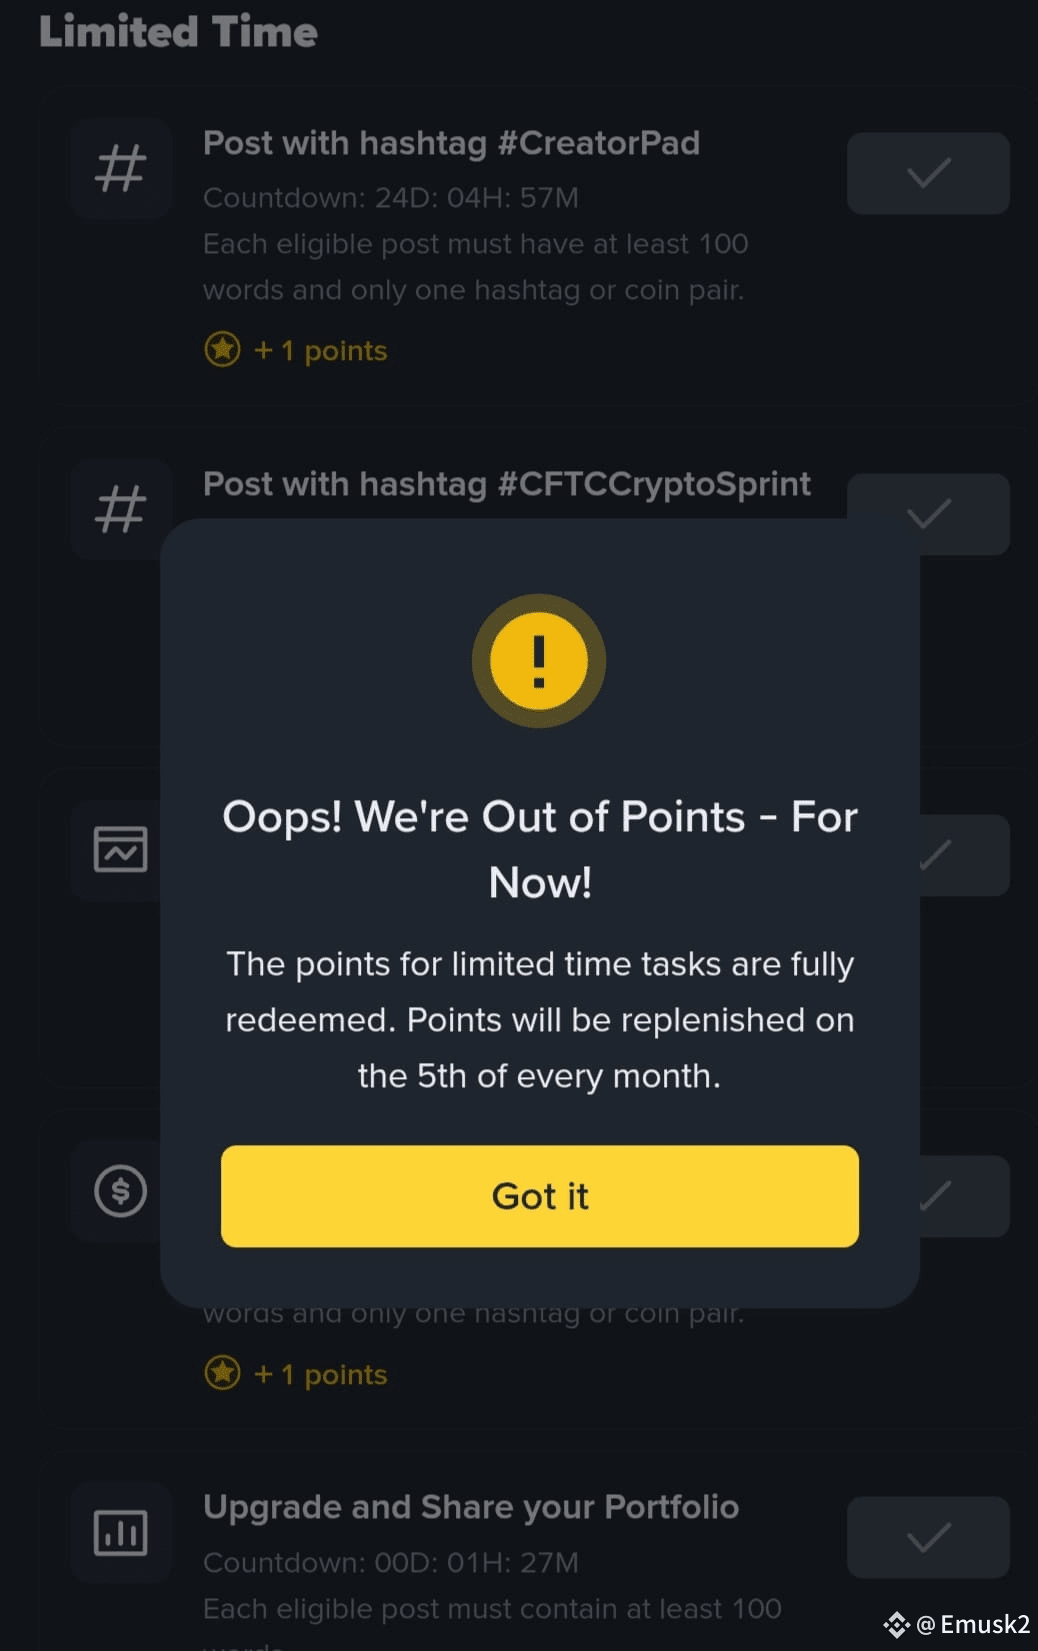1038x1651 pixels.
Task: Open the portfolio bar chart icon
Action: [121, 1532]
